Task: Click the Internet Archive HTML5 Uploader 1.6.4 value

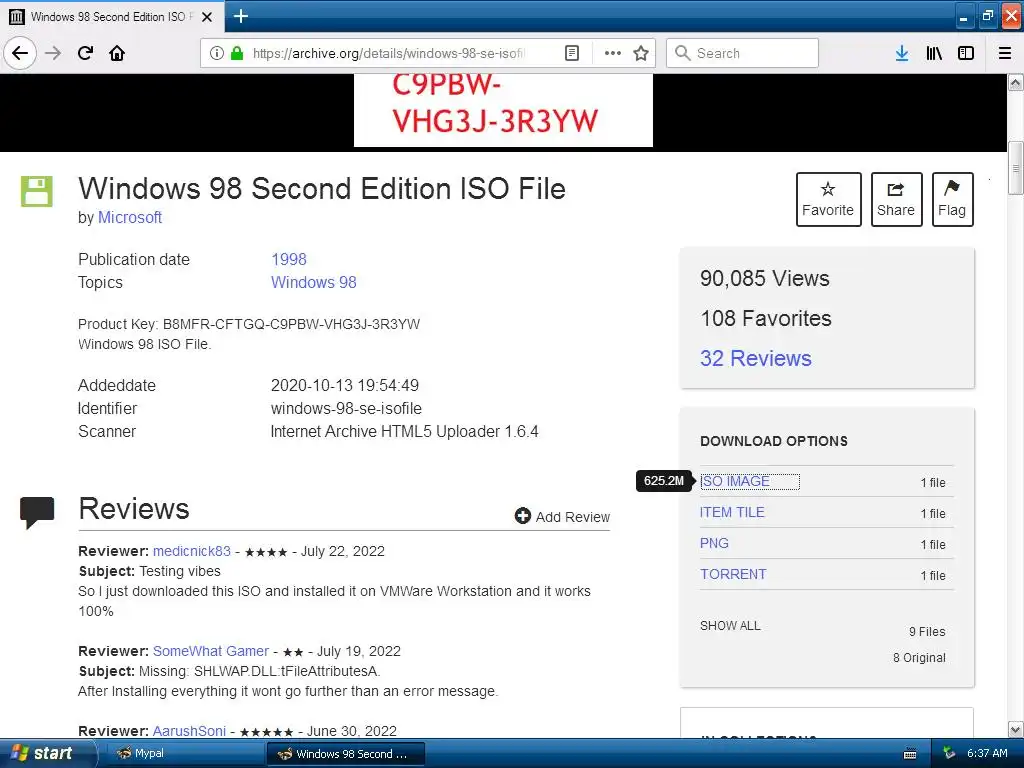Action: (404, 431)
